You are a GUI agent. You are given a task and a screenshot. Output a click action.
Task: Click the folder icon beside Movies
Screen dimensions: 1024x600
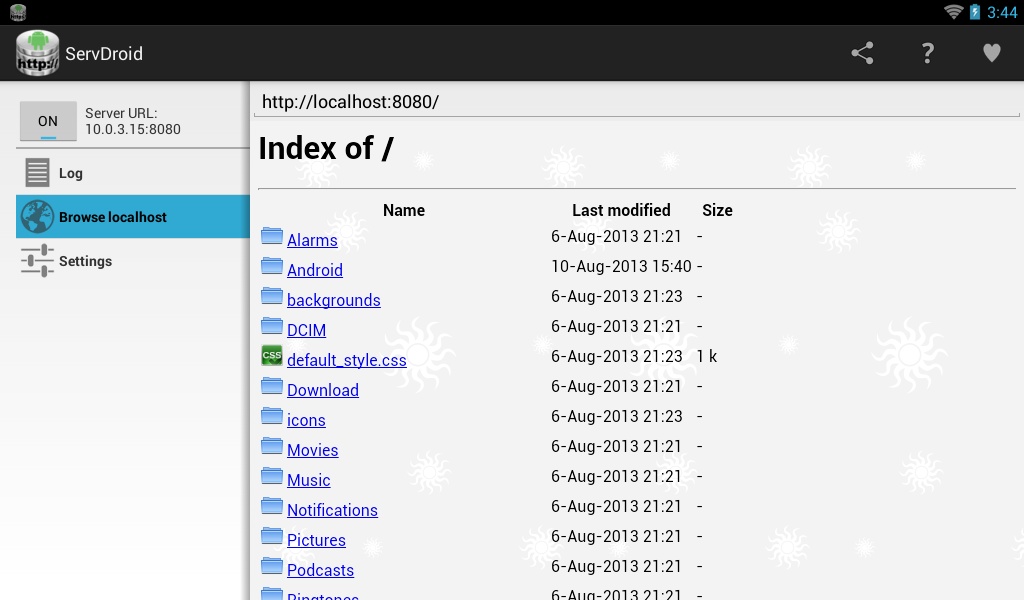pyautogui.click(x=272, y=446)
